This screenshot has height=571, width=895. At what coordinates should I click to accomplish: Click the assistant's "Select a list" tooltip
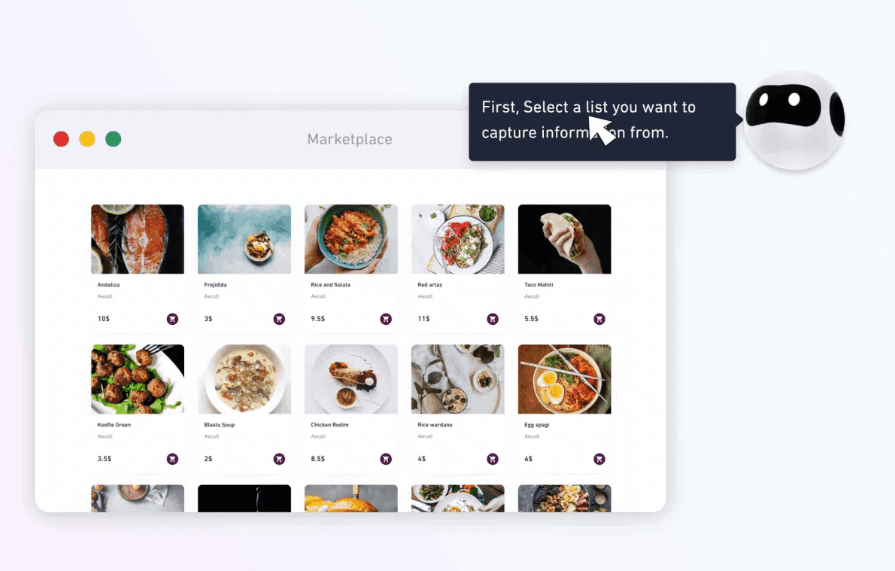(x=602, y=122)
